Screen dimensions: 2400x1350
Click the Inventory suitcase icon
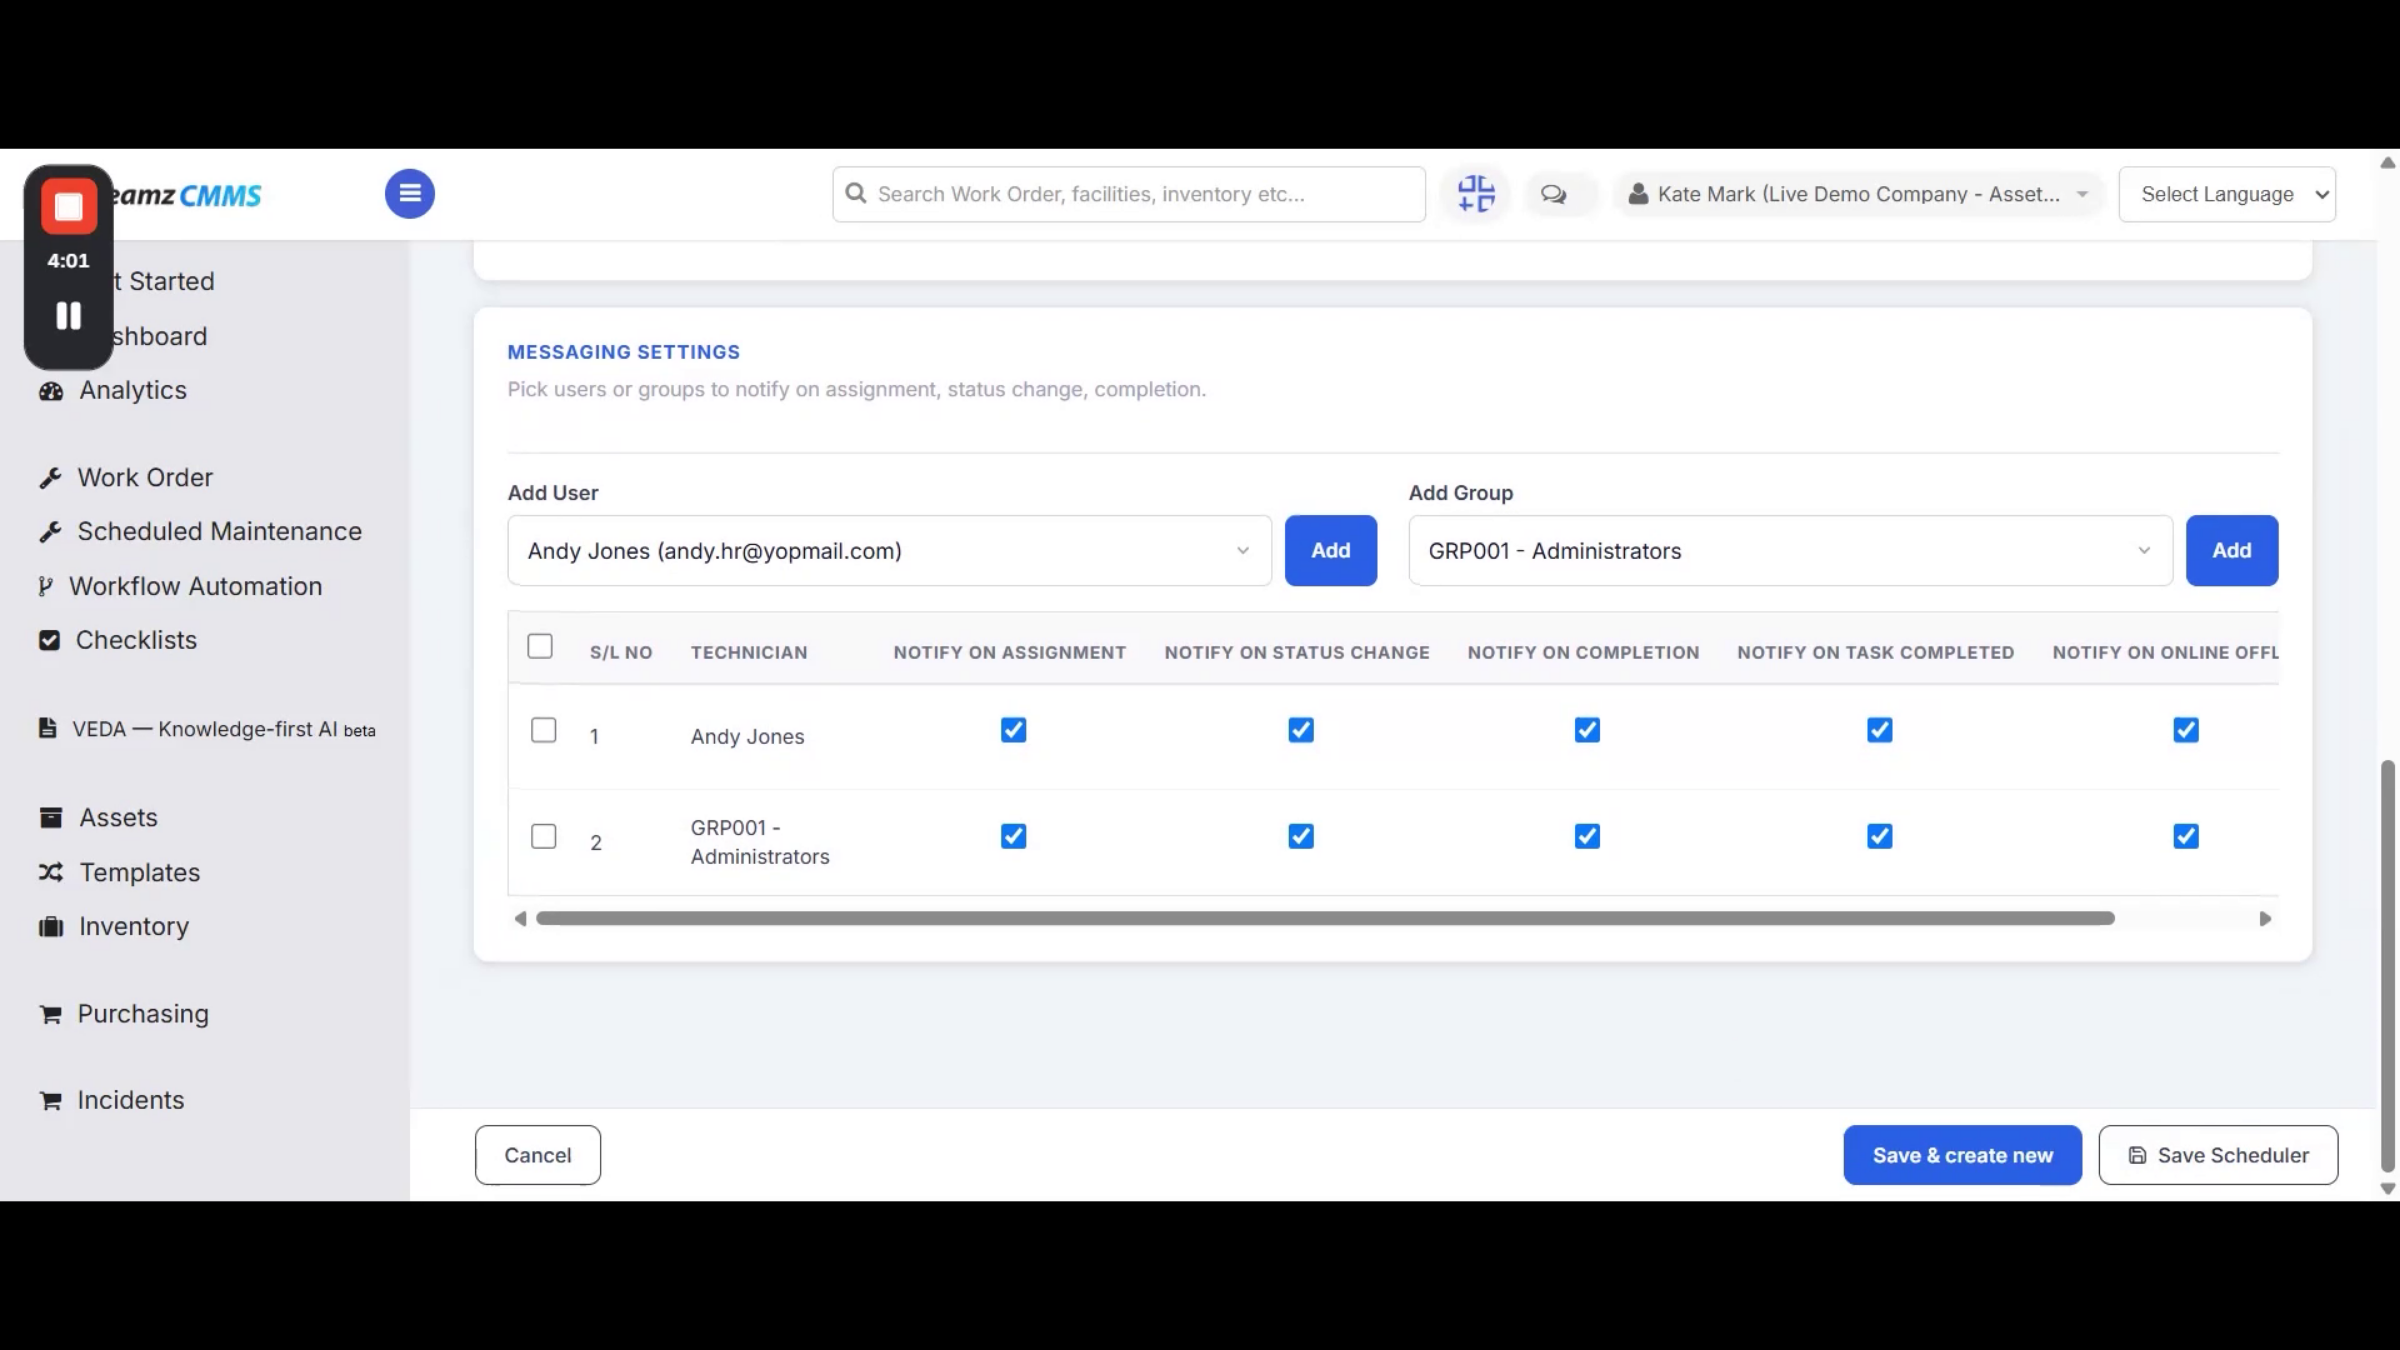pyautogui.click(x=51, y=927)
